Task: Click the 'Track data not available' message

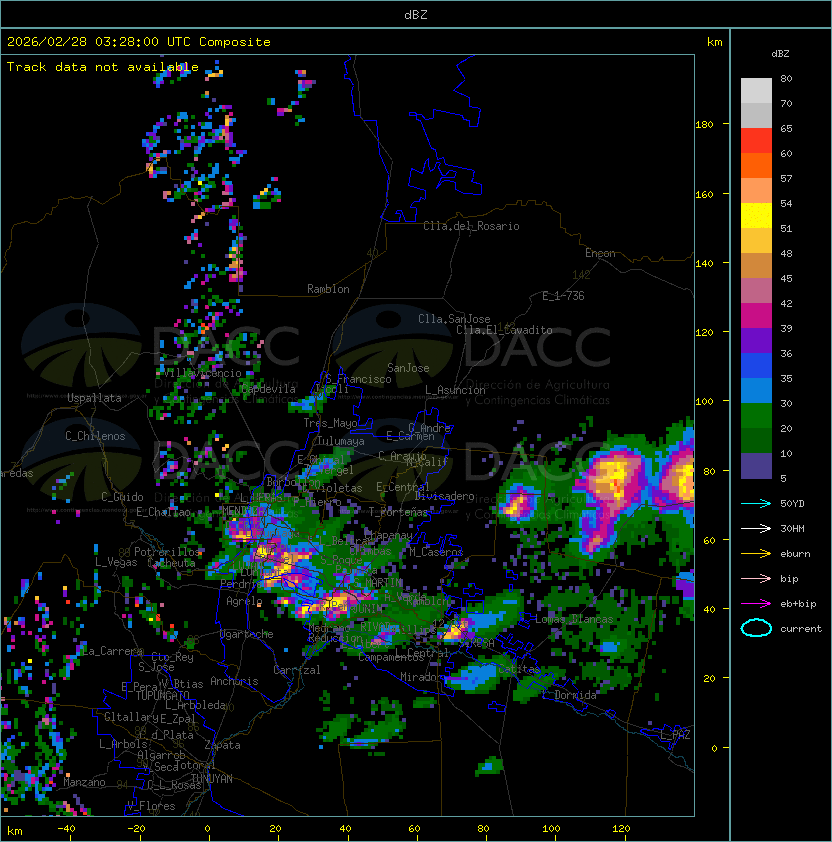Action: (x=103, y=67)
